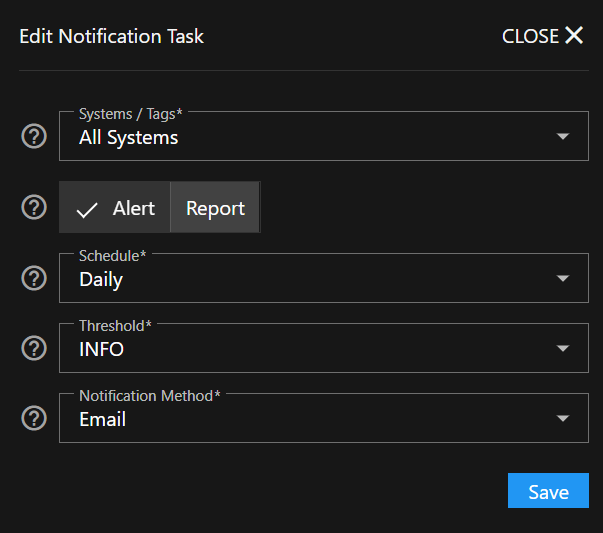Click the 'Edit Notification Task' title

[x=111, y=36]
